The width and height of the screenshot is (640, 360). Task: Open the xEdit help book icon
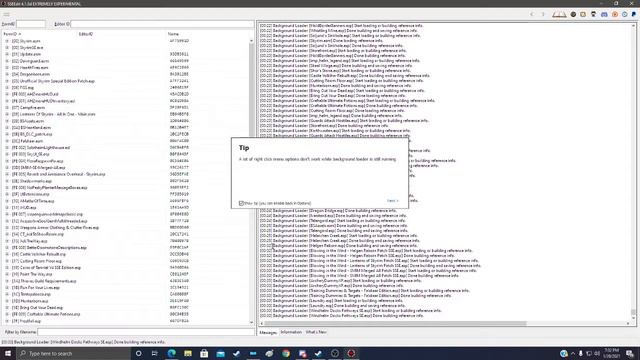(x=559, y=14)
